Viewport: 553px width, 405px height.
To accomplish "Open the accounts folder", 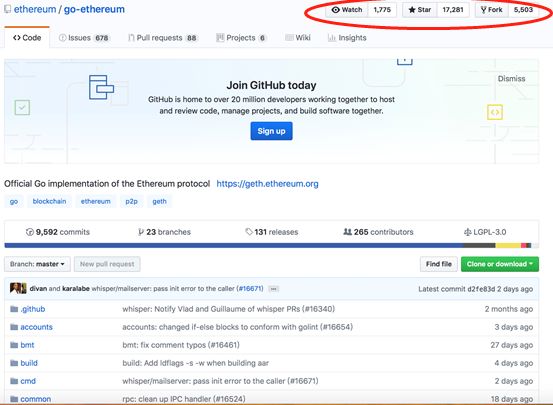I will (x=36, y=327).
